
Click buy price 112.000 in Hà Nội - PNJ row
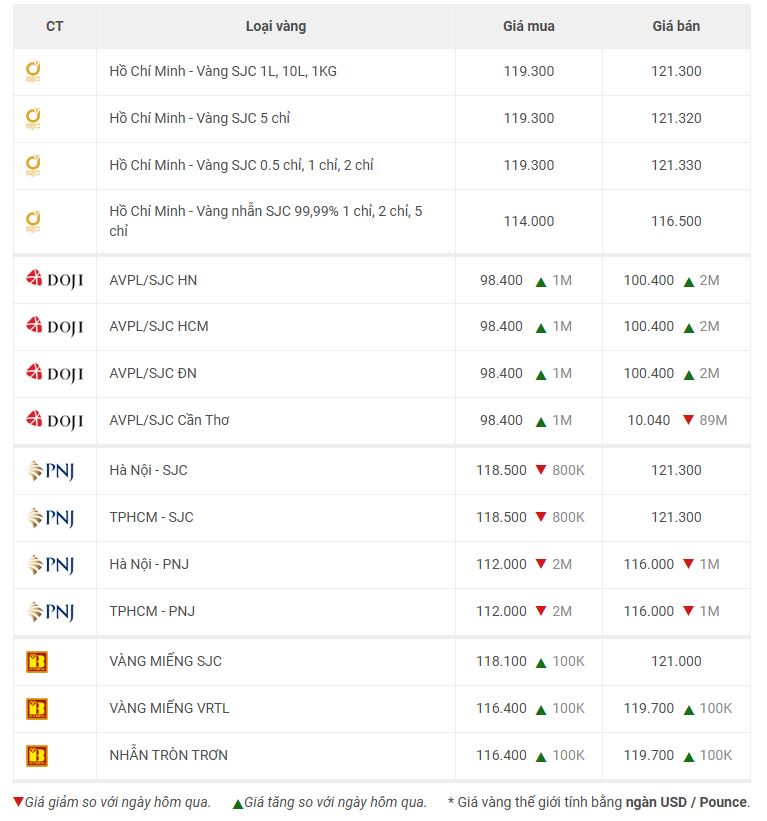click(x=501, y=564)
